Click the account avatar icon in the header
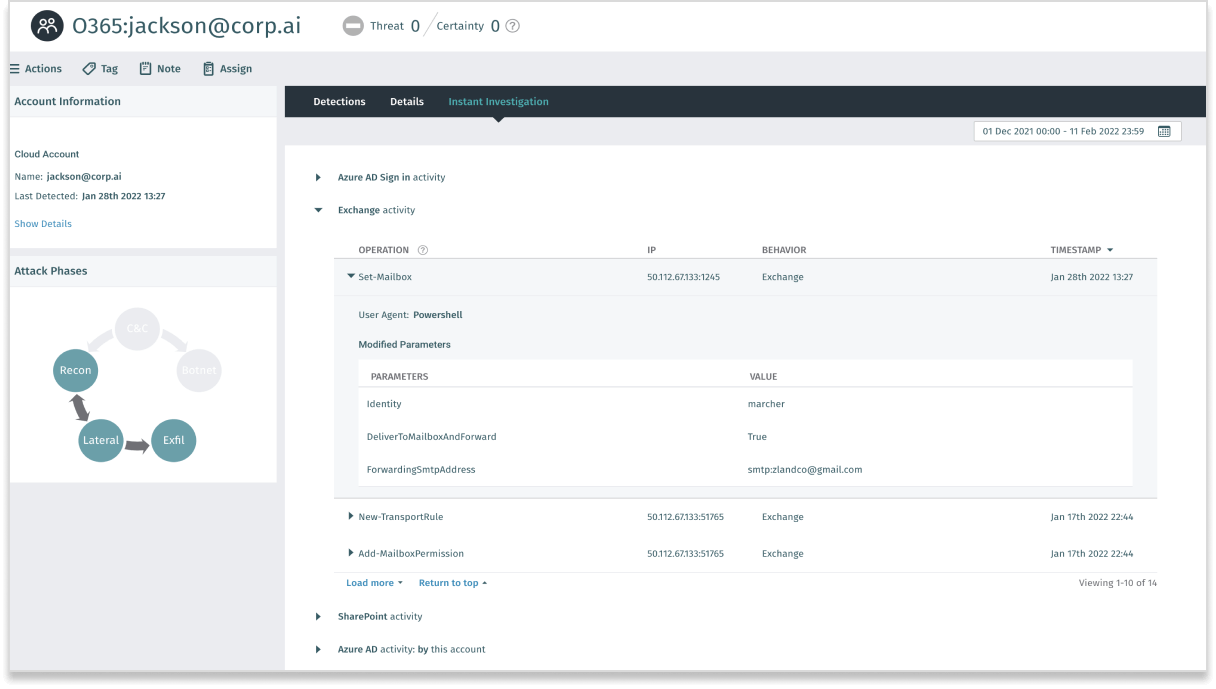This screenshot has width=1216, height=689. pos(46,25)
